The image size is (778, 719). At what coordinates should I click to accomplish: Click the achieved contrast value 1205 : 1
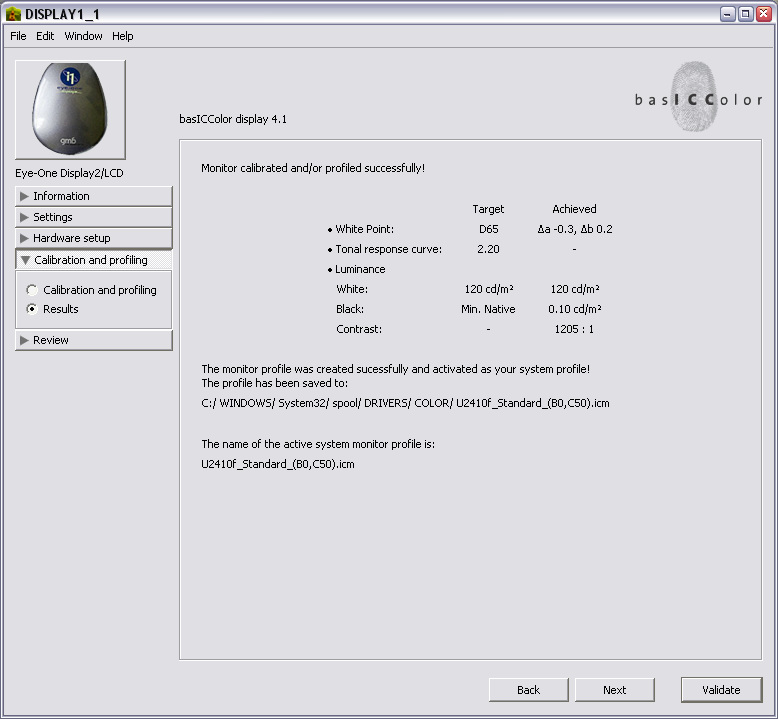[574, 329]
